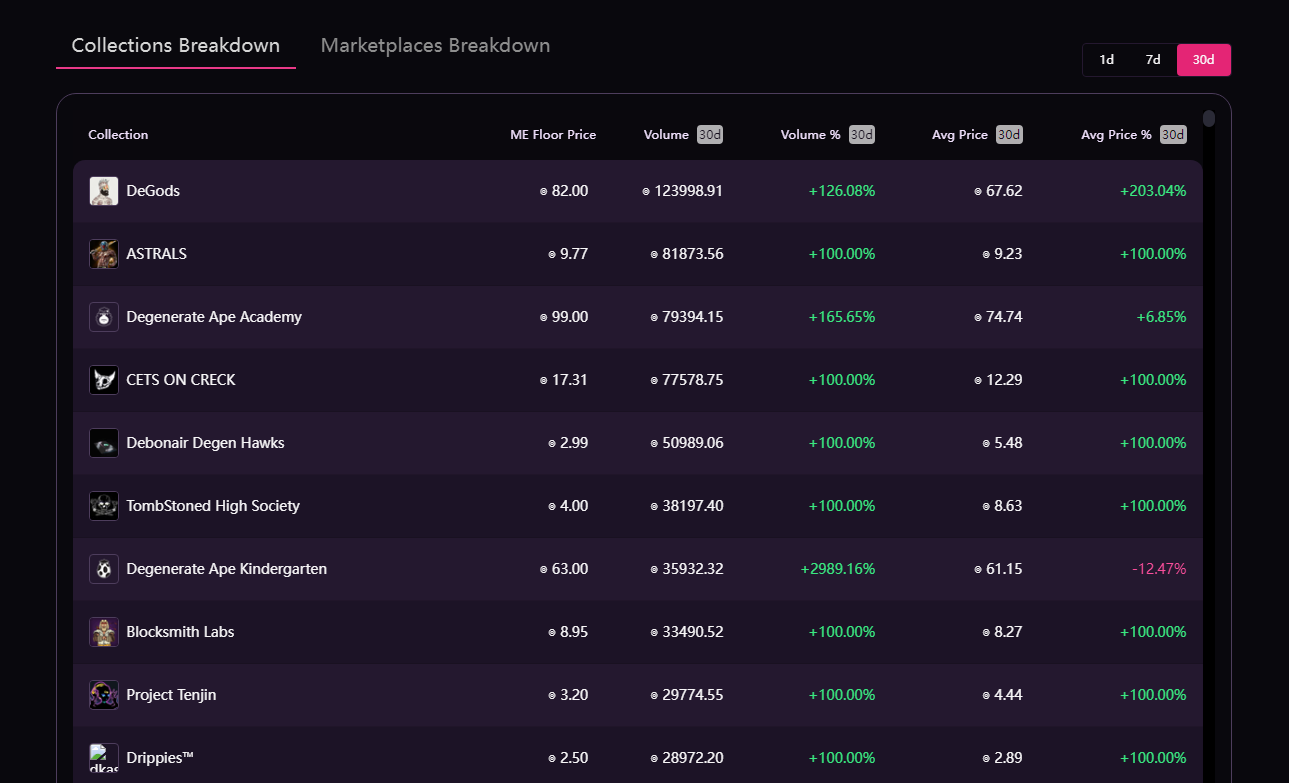Viewport: 1289px width, 783px height.
Task: Open the ASTRALS collection name
Action: click(x=156, y=254)
